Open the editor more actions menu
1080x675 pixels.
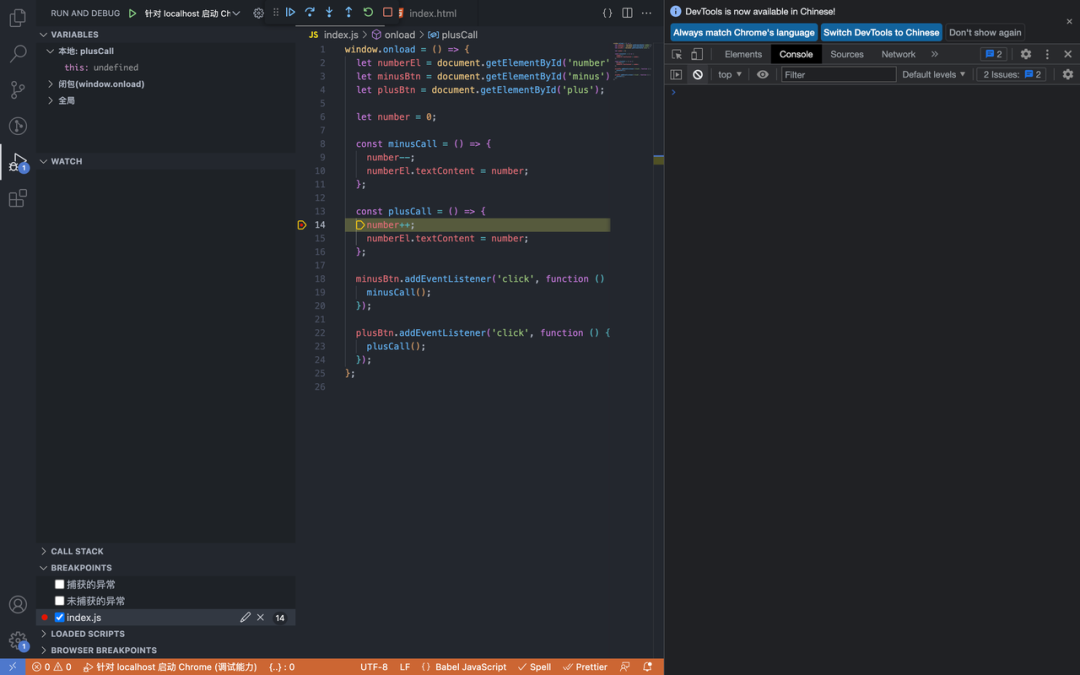646,13
